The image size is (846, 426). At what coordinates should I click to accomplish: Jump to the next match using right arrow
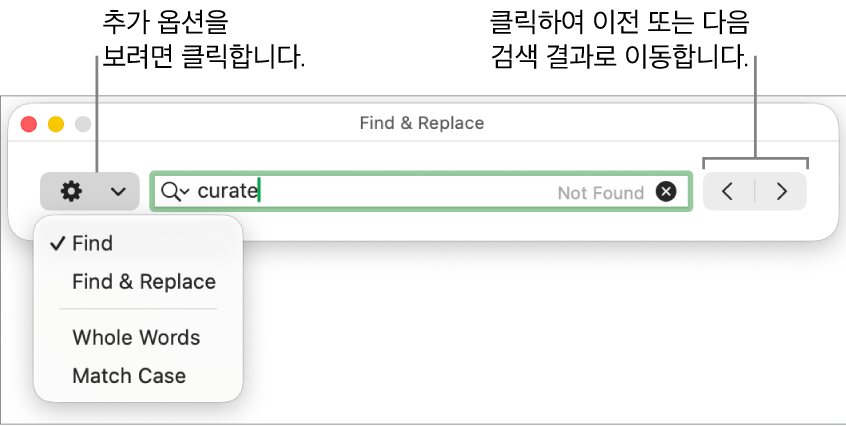[782, 191]
